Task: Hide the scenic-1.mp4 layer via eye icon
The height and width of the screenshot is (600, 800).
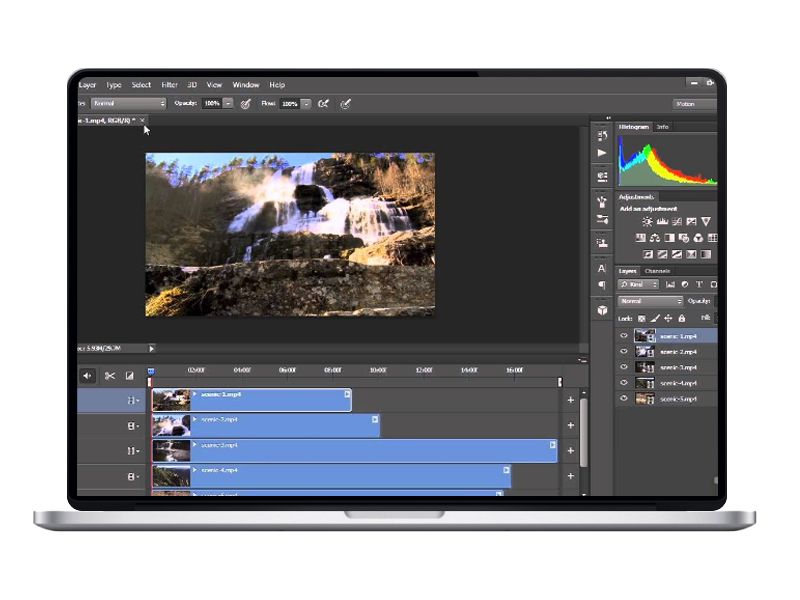Action: pyautogui.click(x=624, y=336)
